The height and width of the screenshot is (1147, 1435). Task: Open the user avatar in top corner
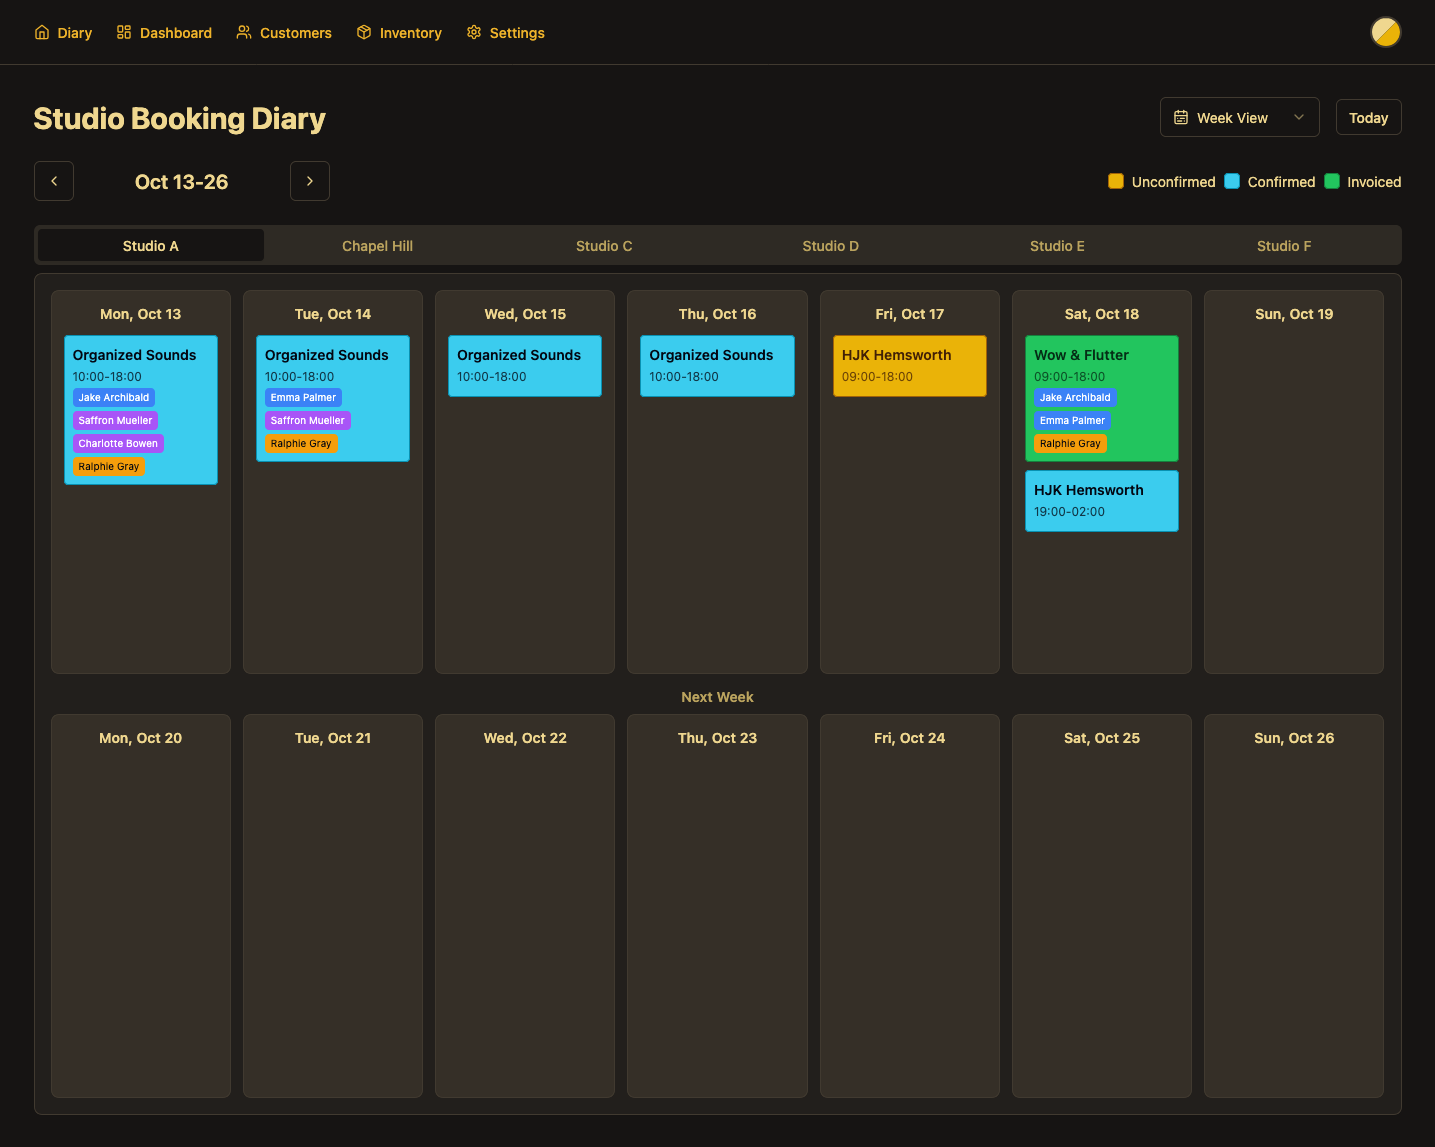coord(1385,32)
